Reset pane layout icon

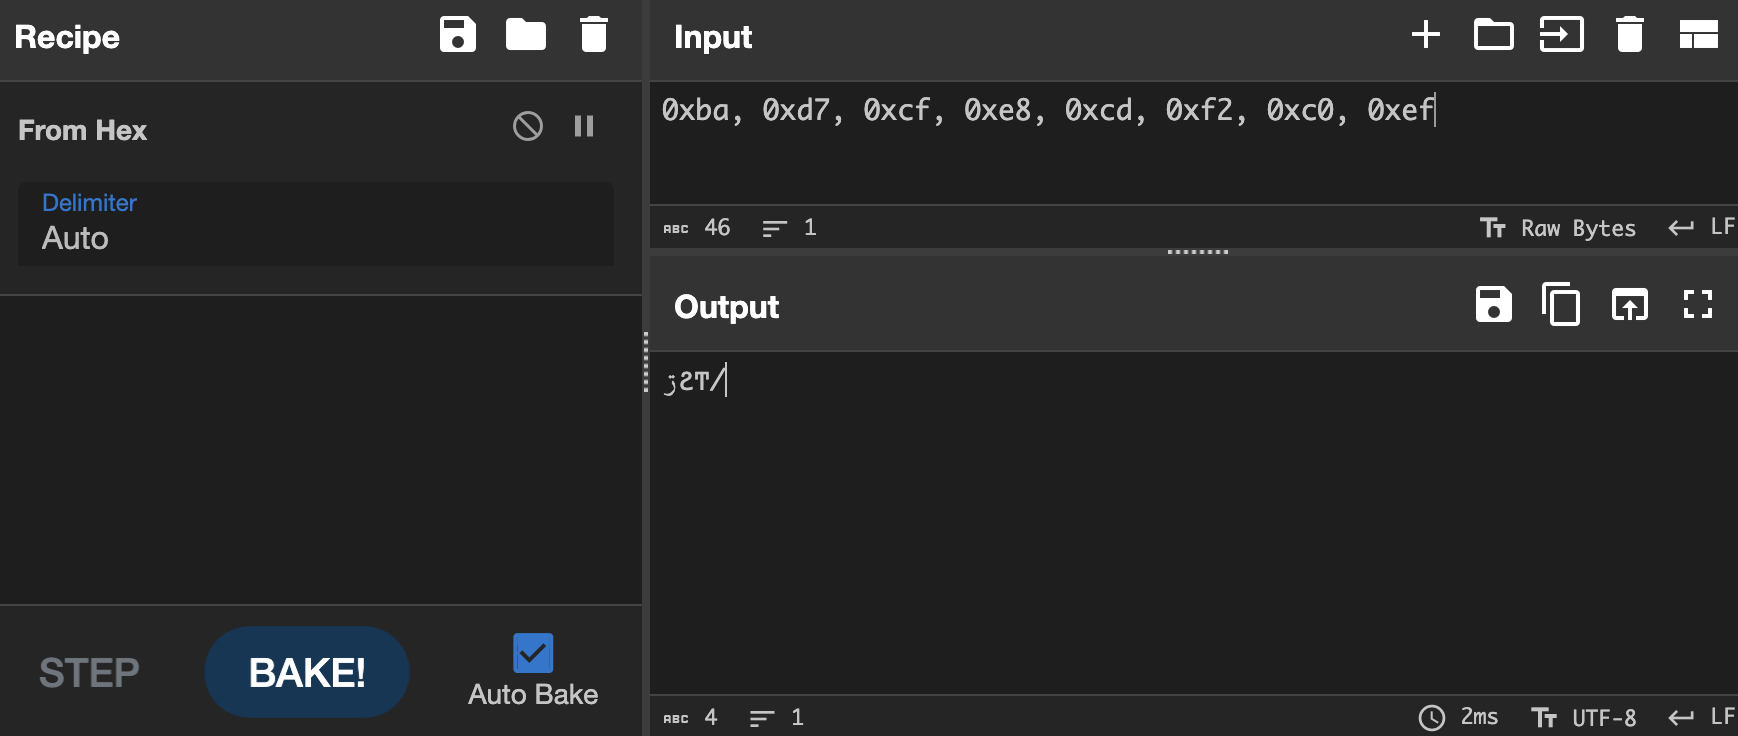(1698, 35)
